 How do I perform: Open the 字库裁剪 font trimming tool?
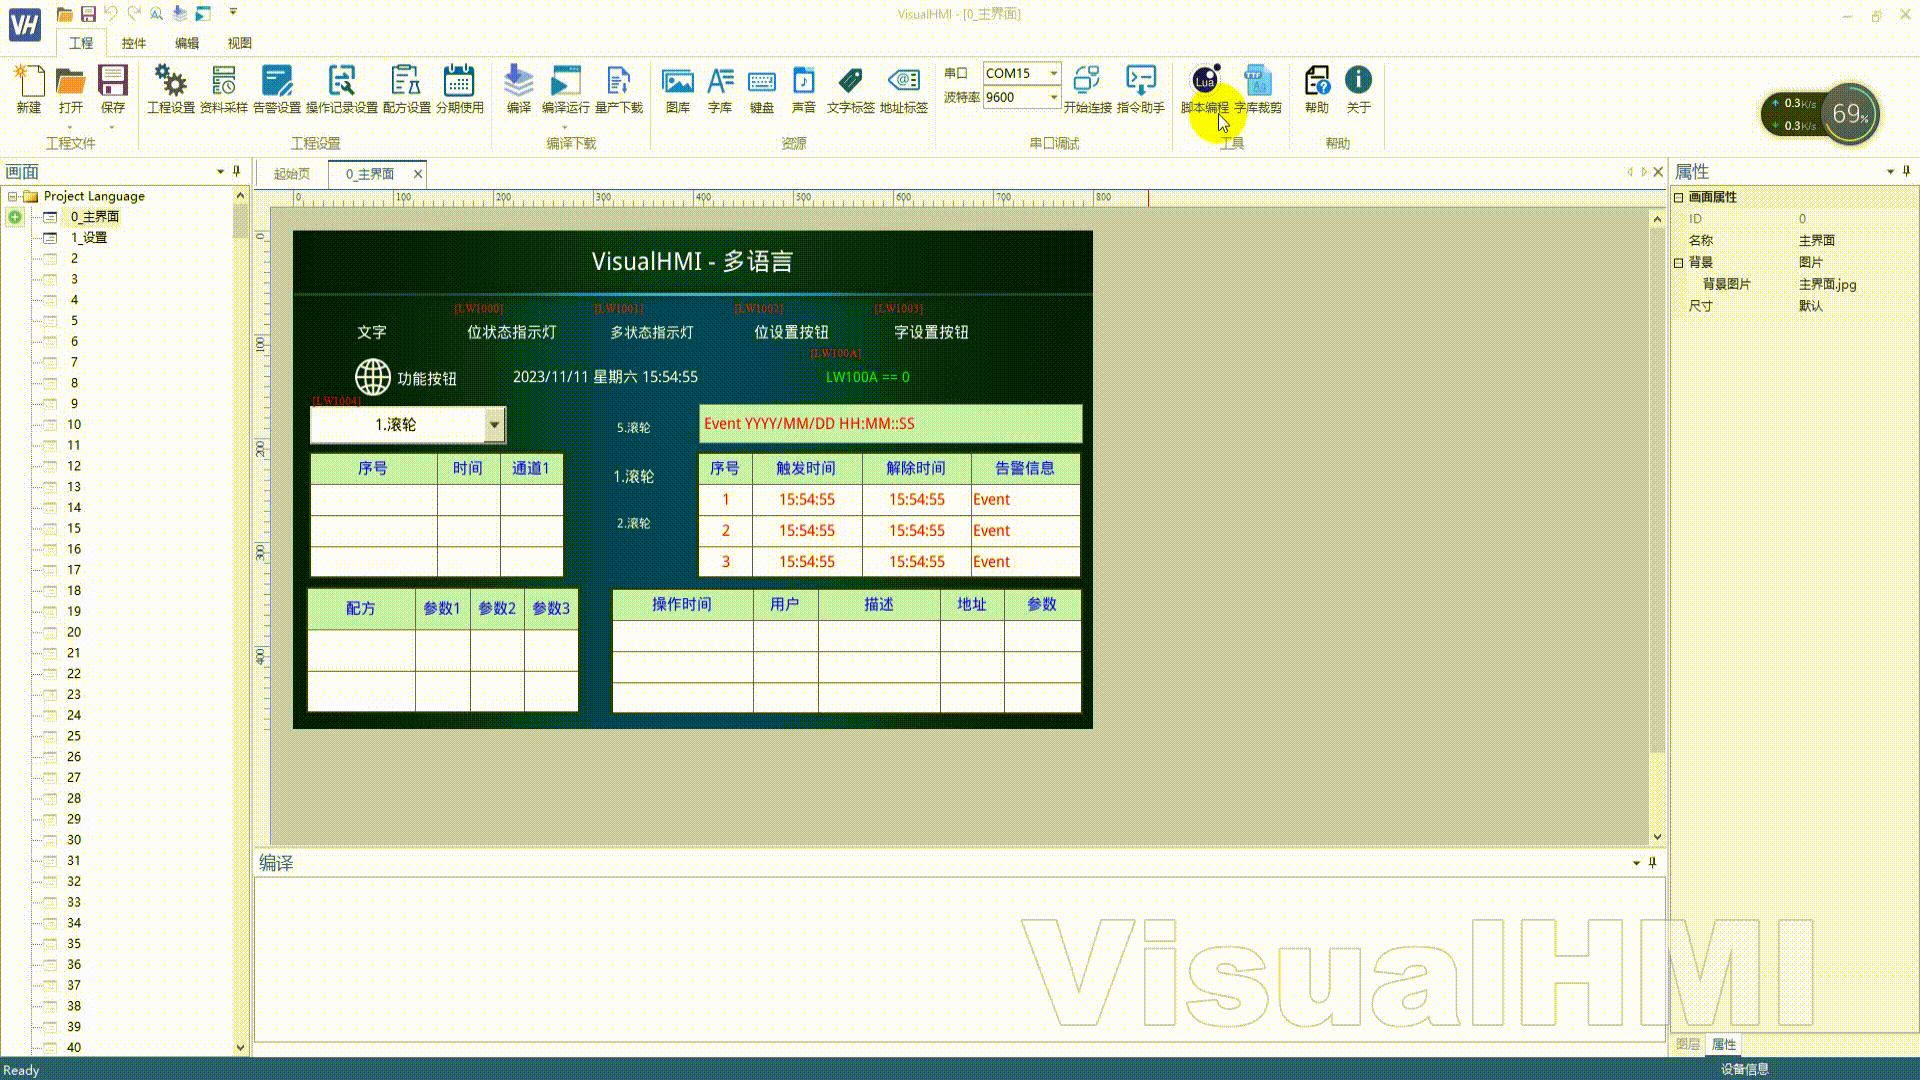tap(1258, 89)
